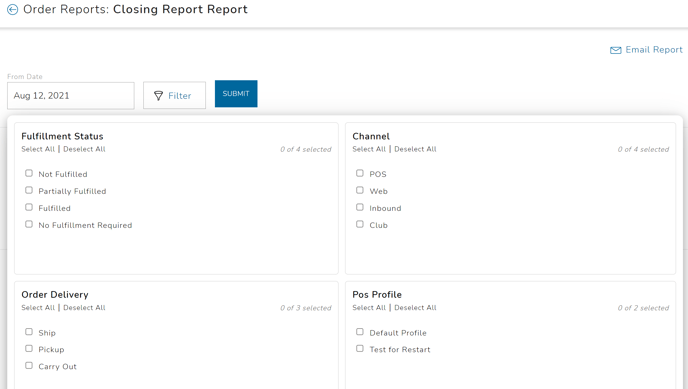Check the POS channel checkbox
The image size is (688, 389).
pyautogui.click(x=360, y=173)
